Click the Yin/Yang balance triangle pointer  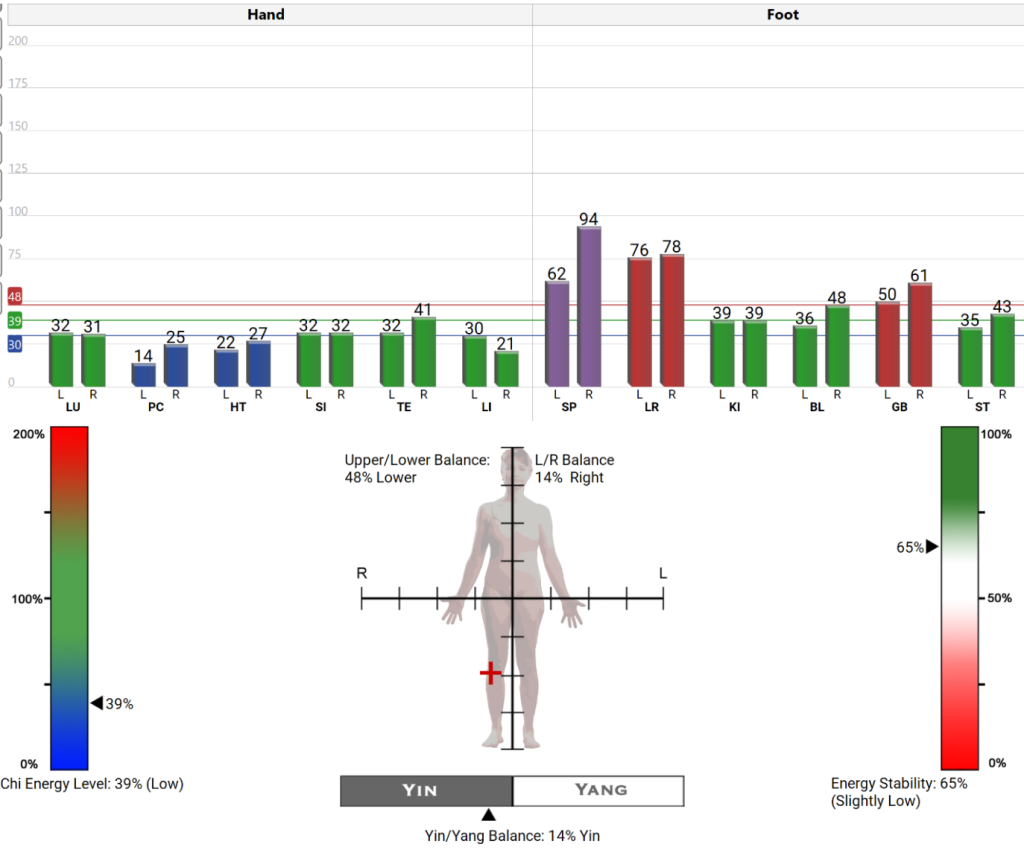click(488, 814)
